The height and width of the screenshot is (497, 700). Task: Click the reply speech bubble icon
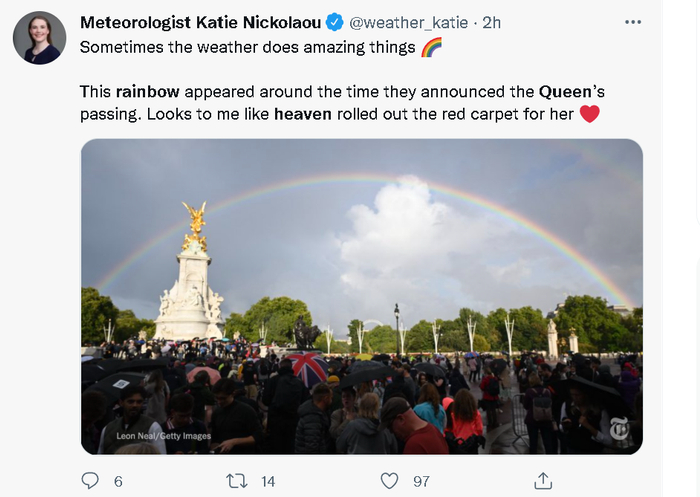point(90,481)
